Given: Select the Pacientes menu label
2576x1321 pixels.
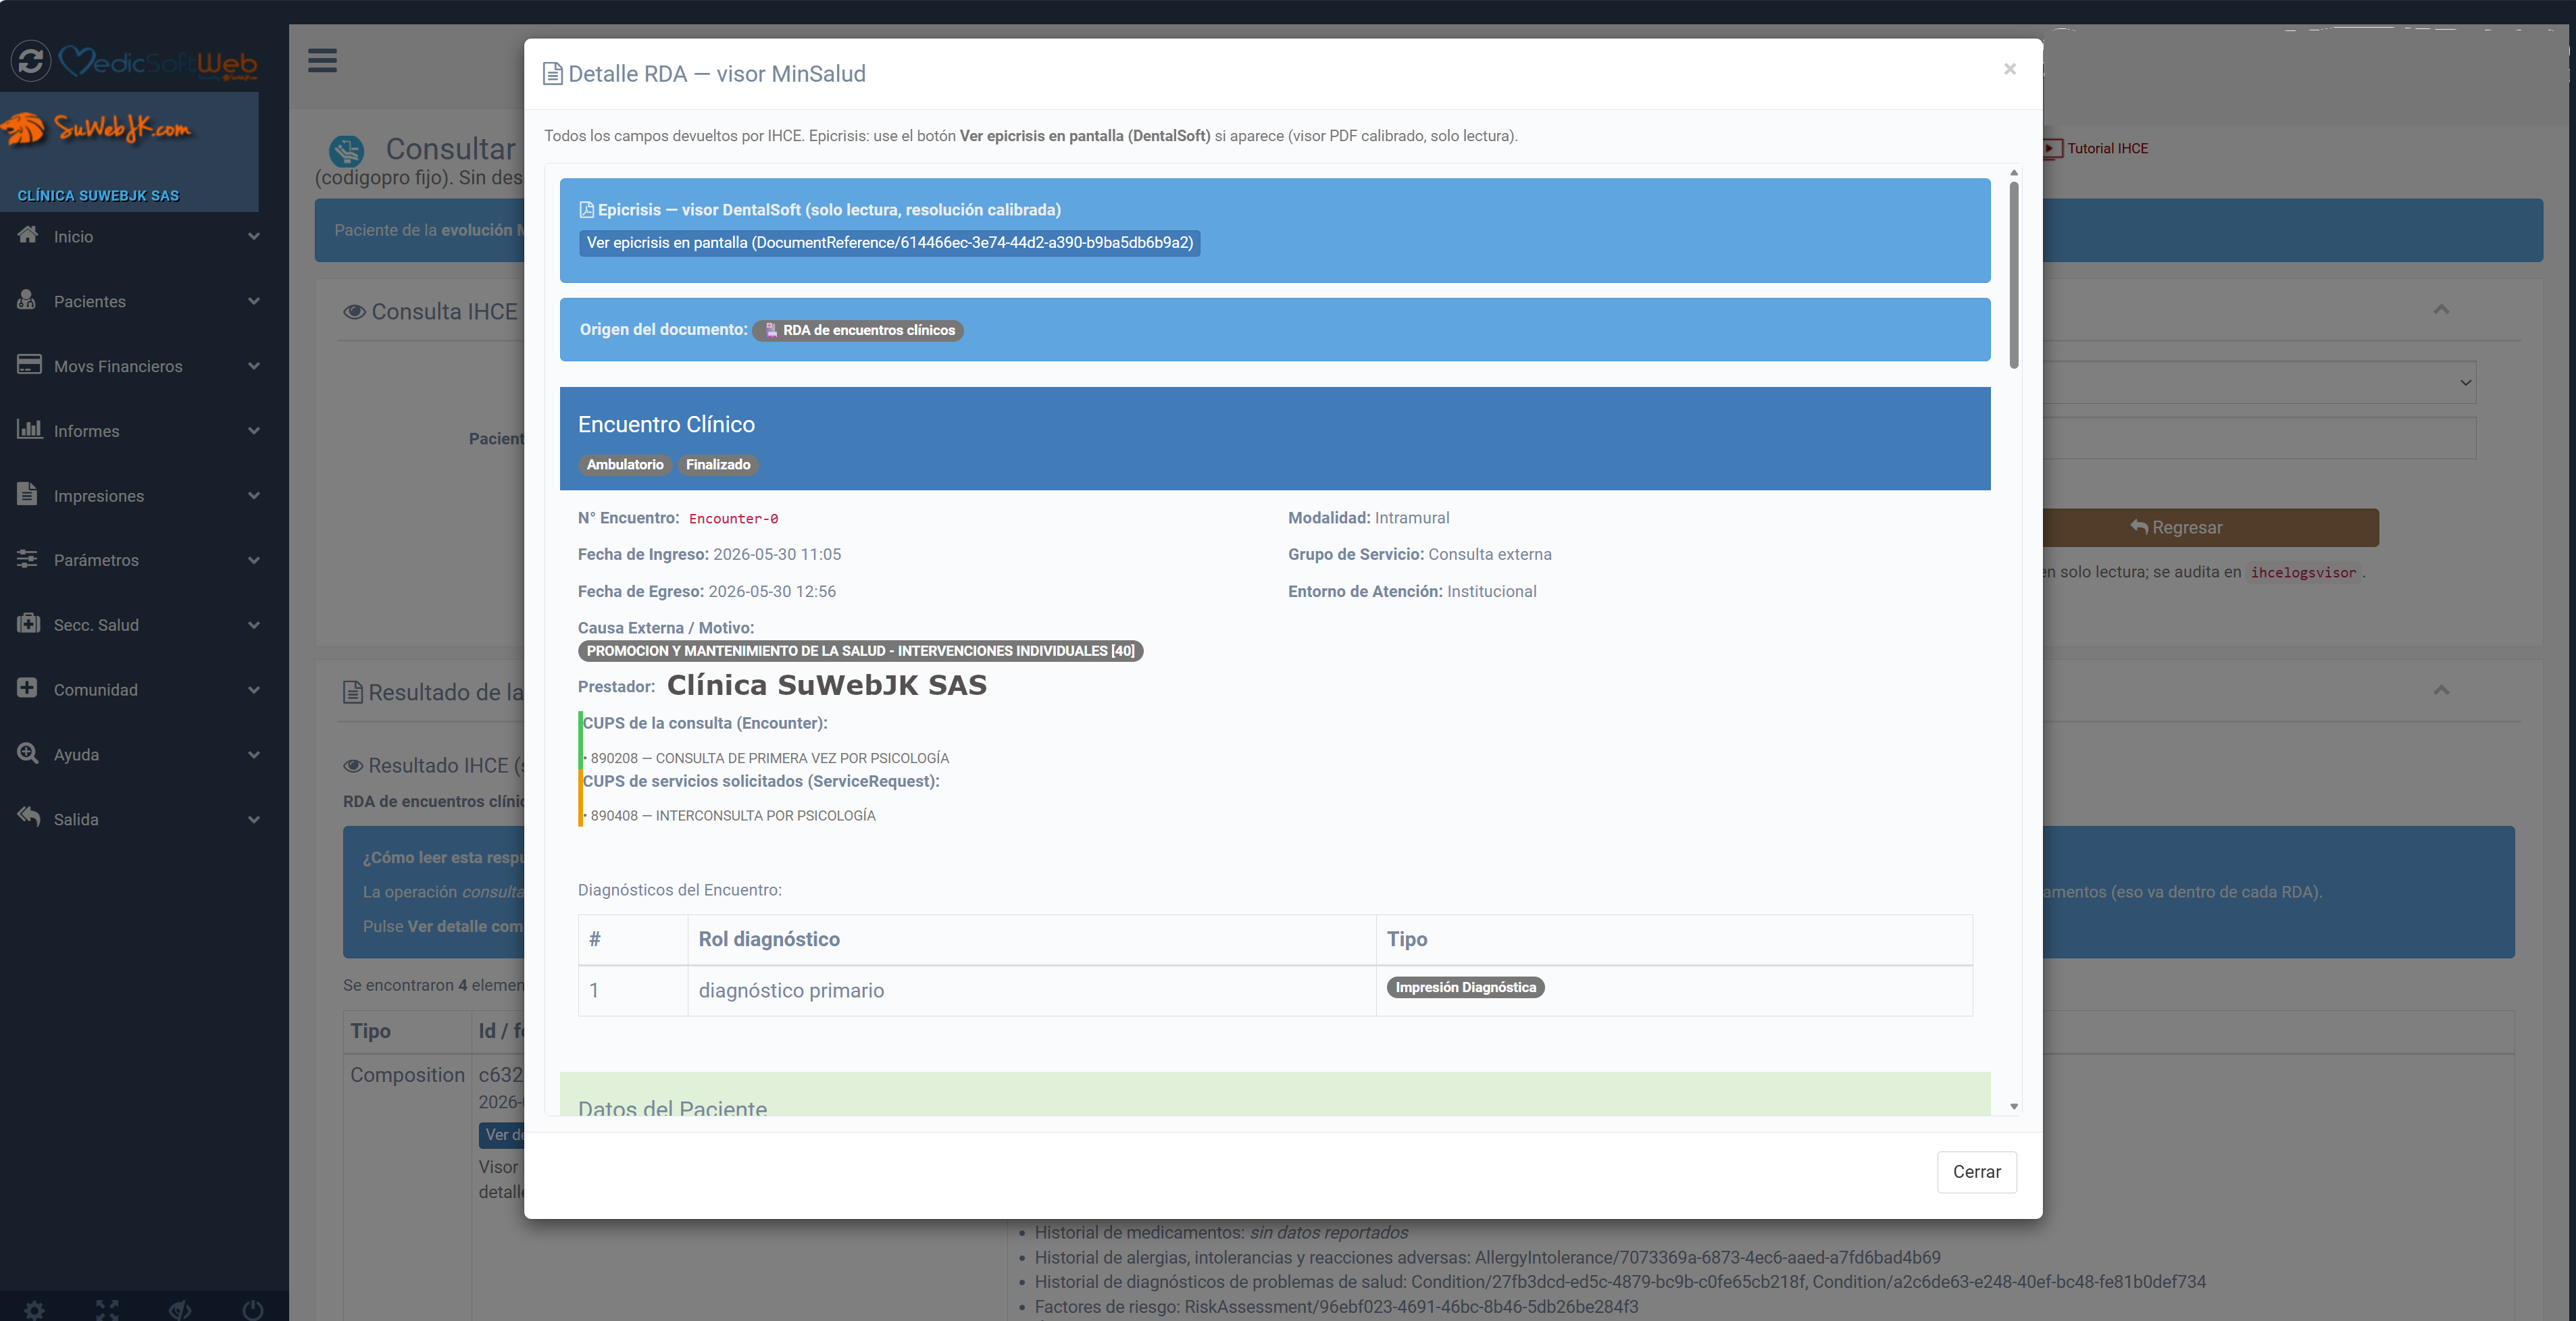Looking at the screenshot, I should [x=90, y=302].
